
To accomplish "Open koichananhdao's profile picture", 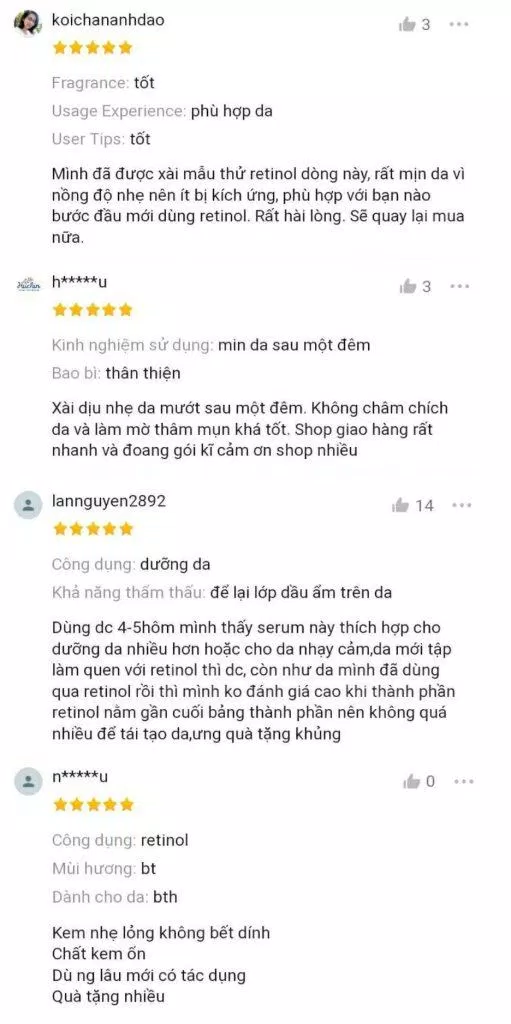I will pos(28,24).
